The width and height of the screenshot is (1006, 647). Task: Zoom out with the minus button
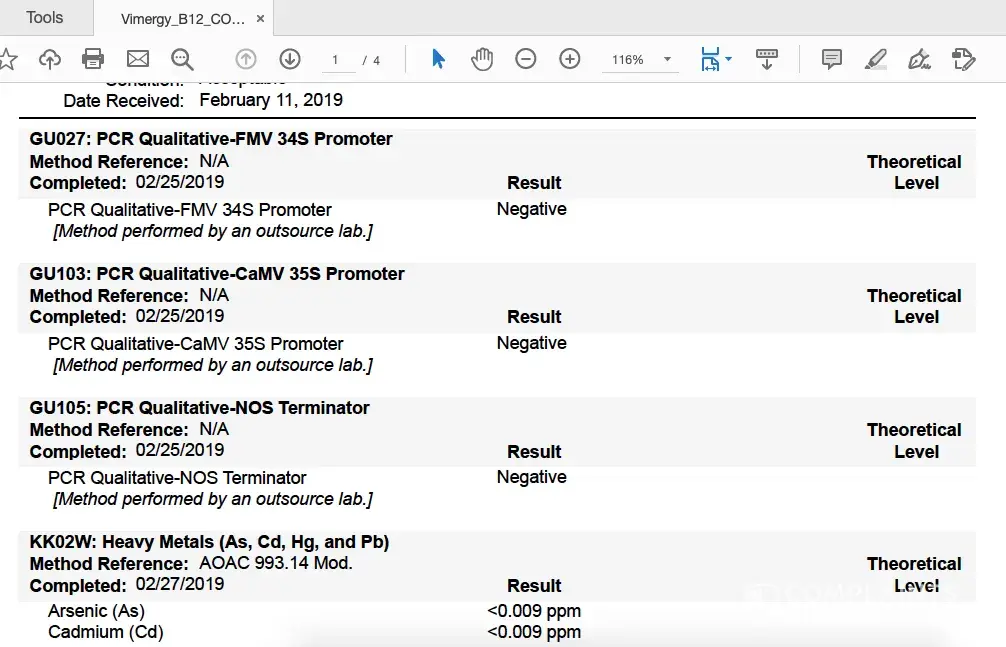pyautogui.click(x=526, y=60)
